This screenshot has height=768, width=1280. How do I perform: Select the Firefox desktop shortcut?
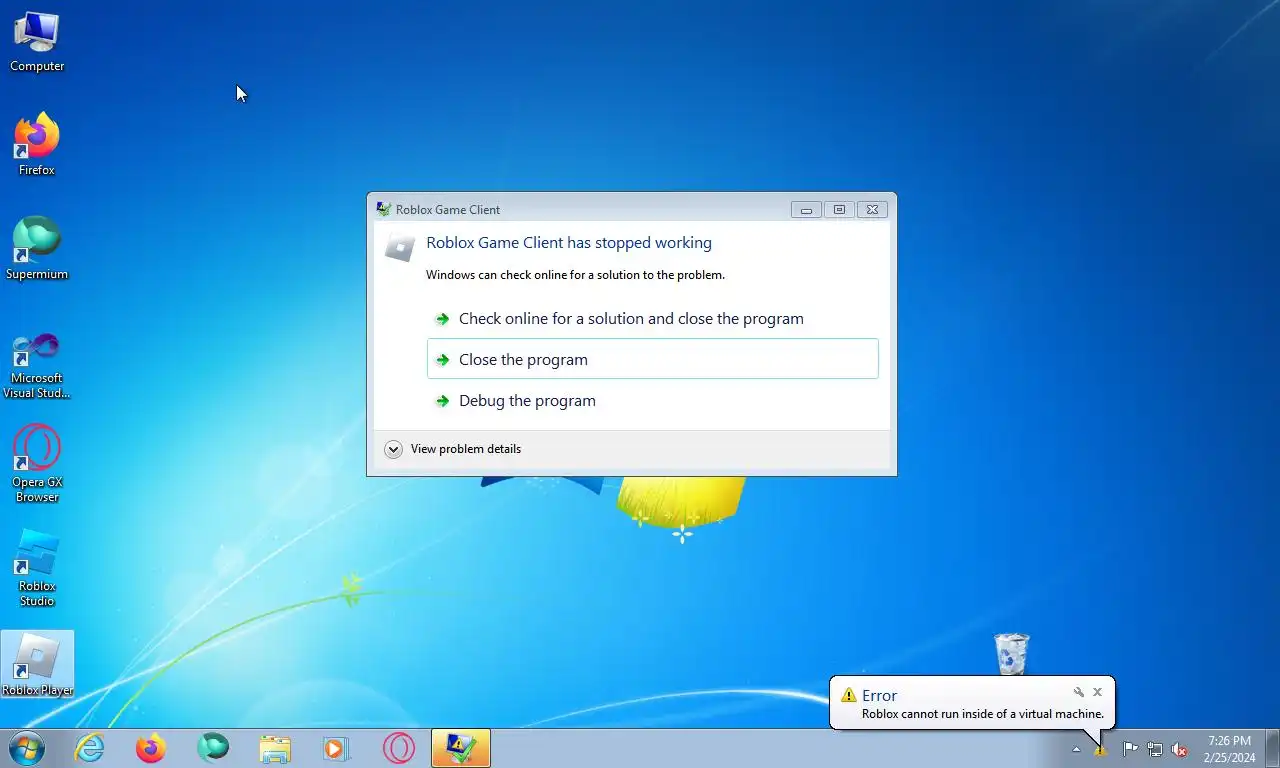[37, 145]
